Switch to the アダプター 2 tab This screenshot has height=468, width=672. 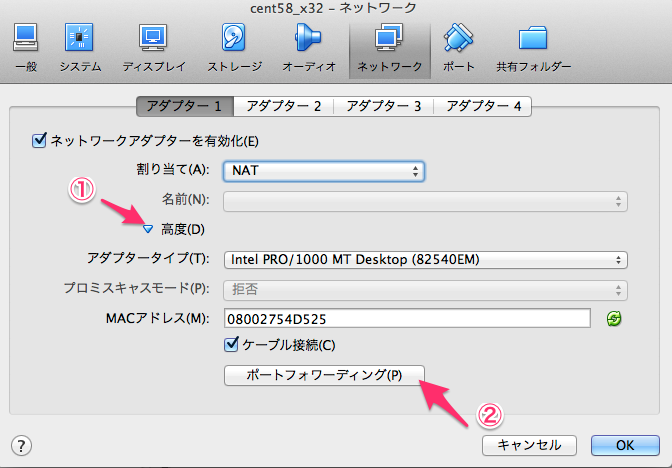(x=284, y=106)
